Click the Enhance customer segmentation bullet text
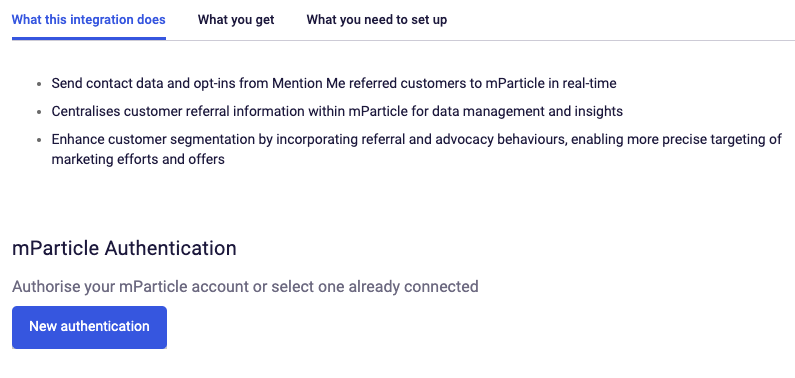 point(417,149)
